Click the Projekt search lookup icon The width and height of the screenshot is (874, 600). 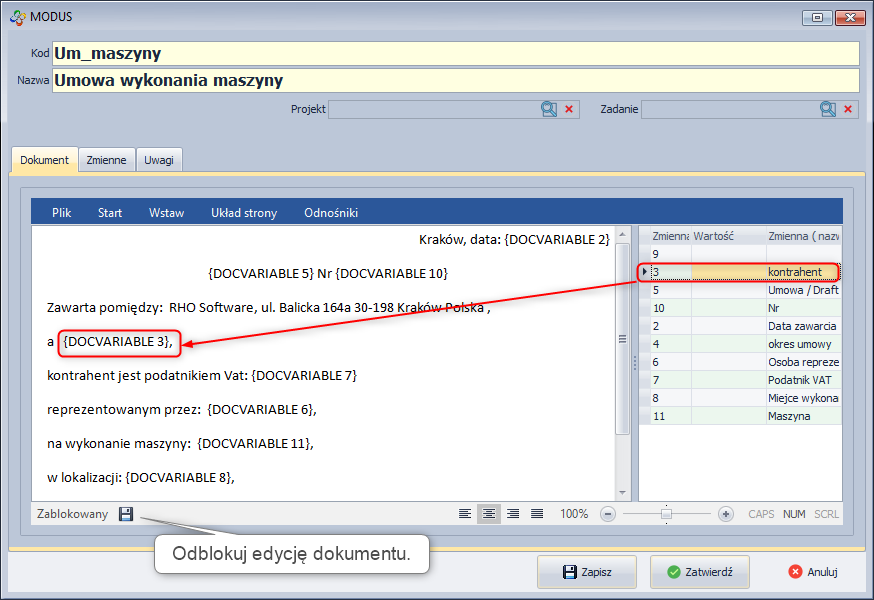549,109
